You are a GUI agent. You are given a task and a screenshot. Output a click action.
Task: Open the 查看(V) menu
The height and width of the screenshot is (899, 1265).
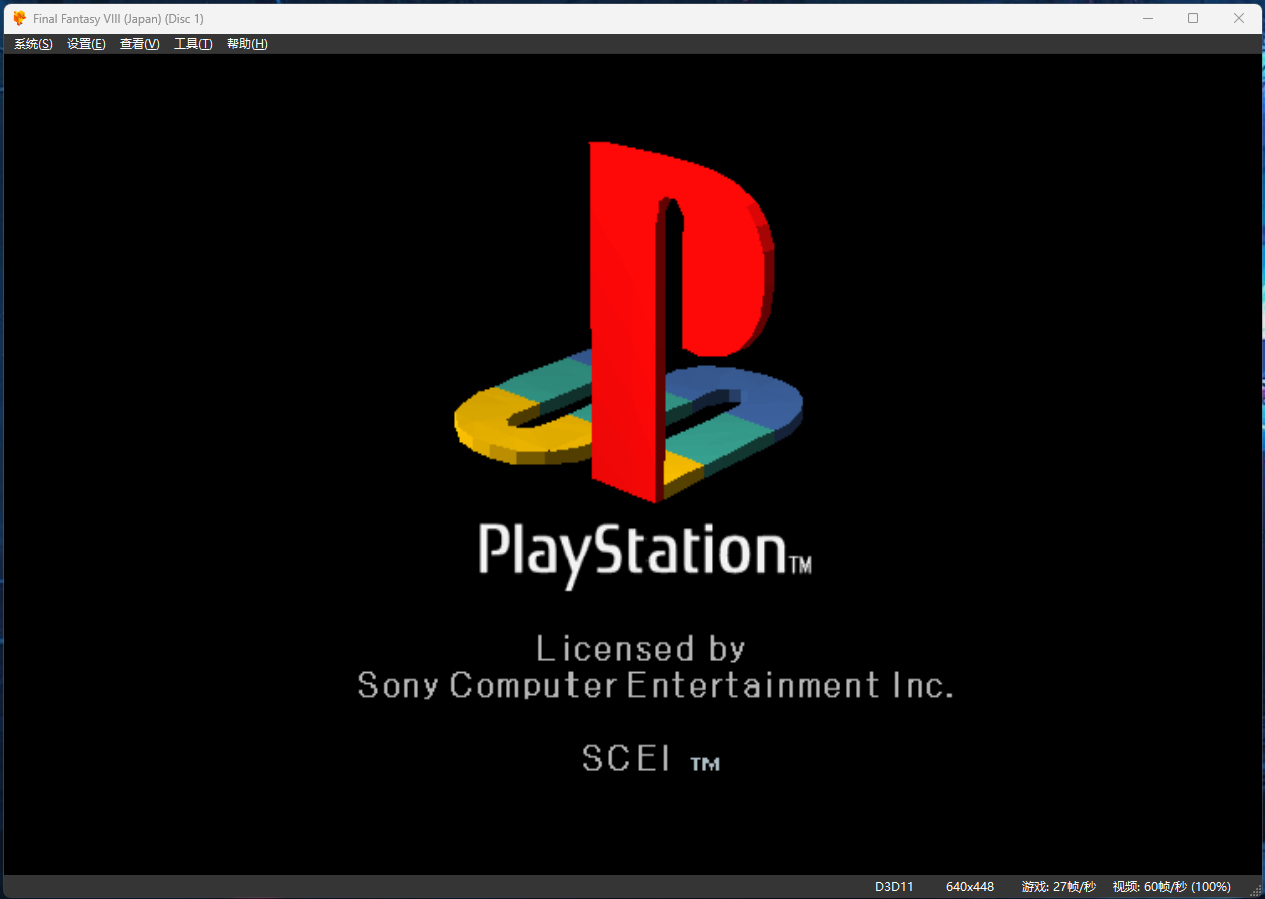(140, 44)
